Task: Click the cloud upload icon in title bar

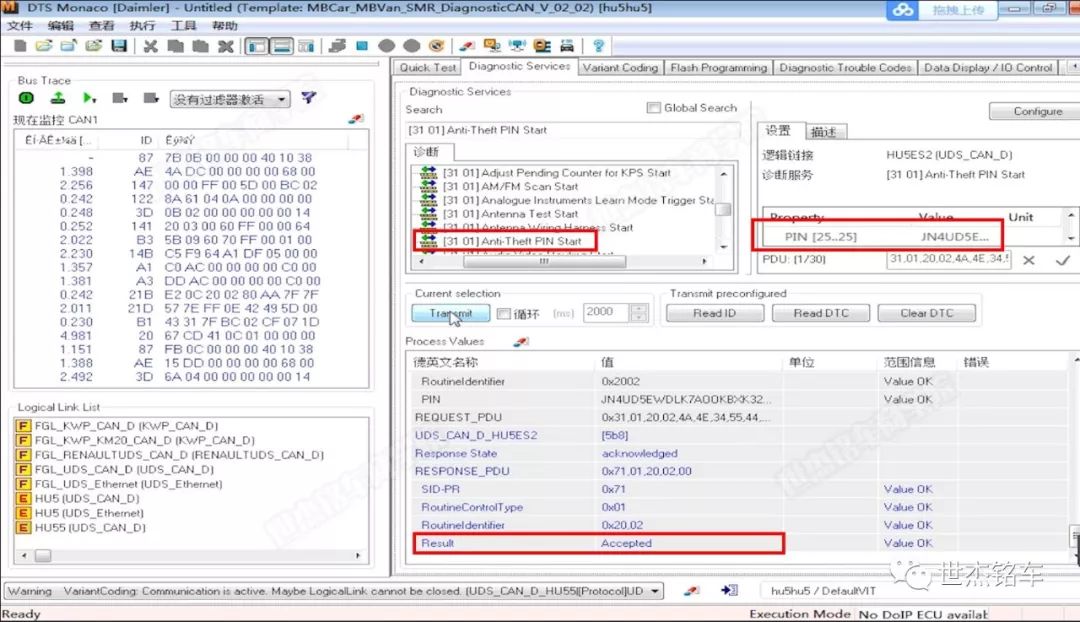Action: (x=904, y=10)
